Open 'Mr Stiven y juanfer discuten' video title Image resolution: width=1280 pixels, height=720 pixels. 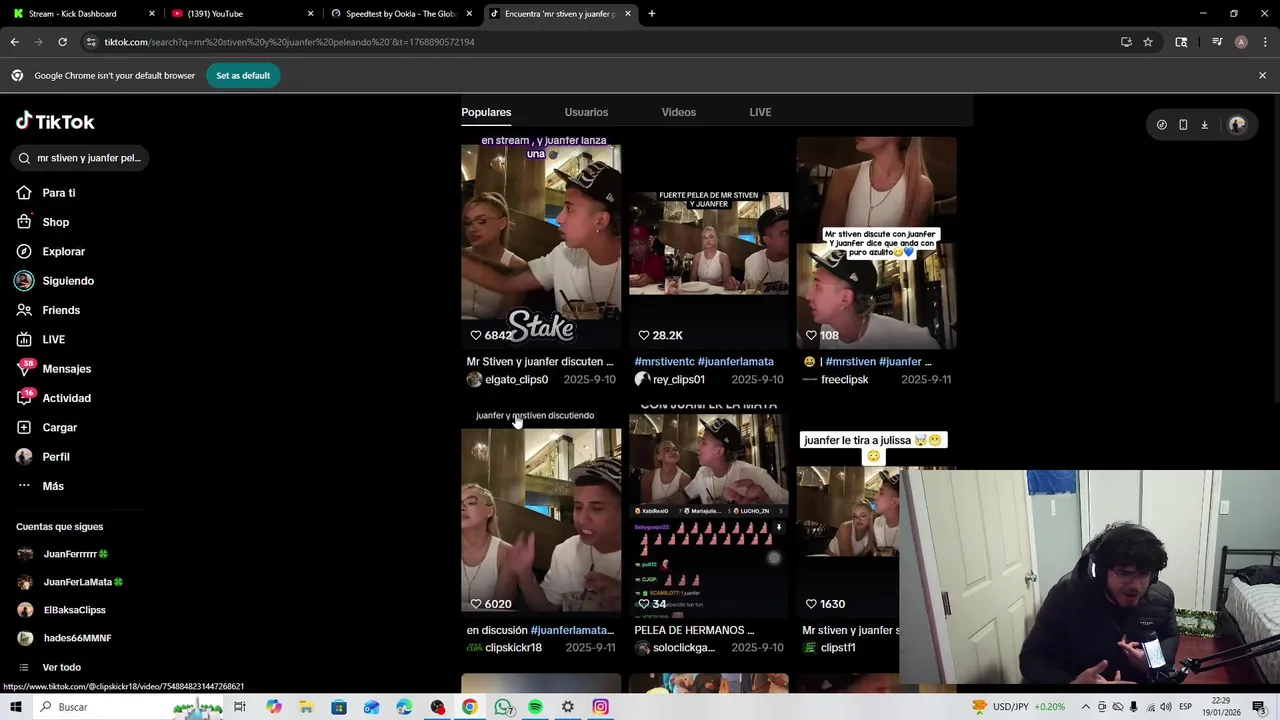[540, 362]
